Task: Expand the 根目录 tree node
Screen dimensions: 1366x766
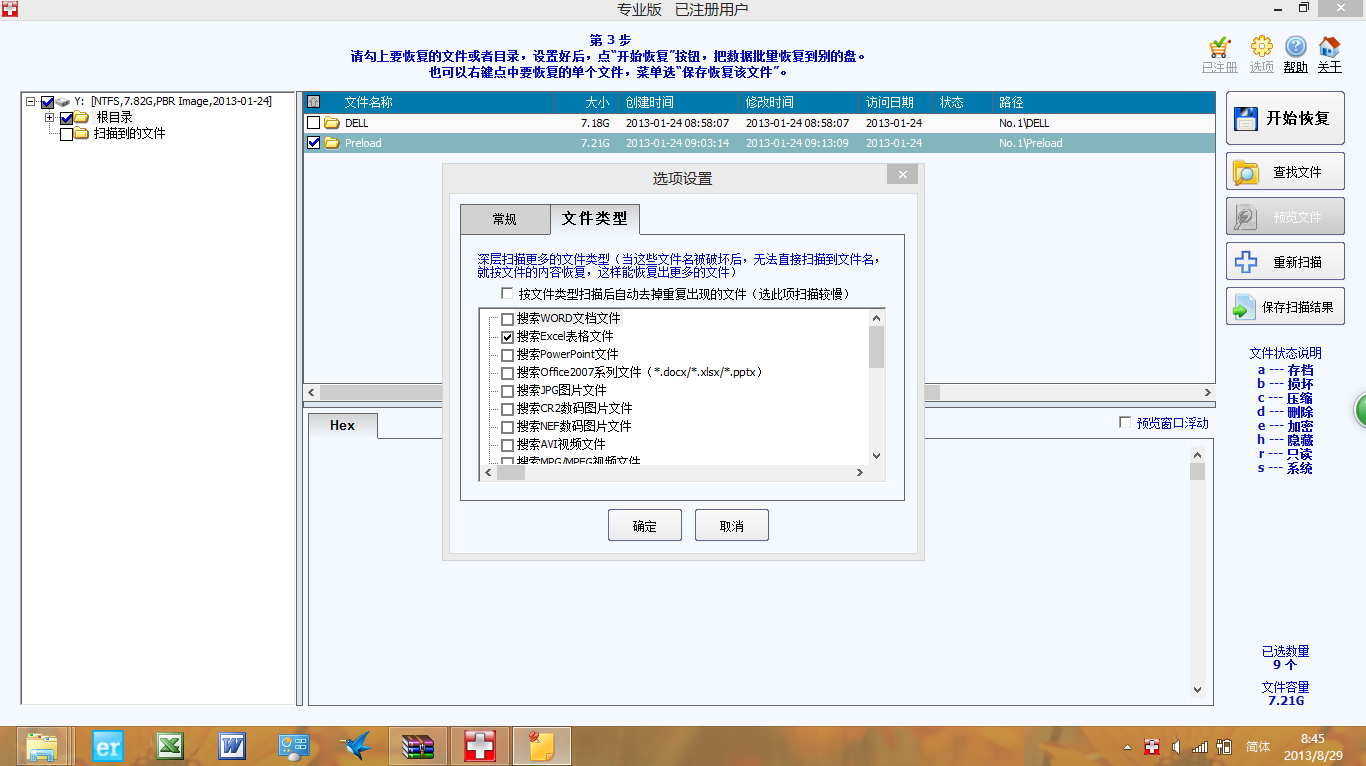Action: (x=49, y=118)
